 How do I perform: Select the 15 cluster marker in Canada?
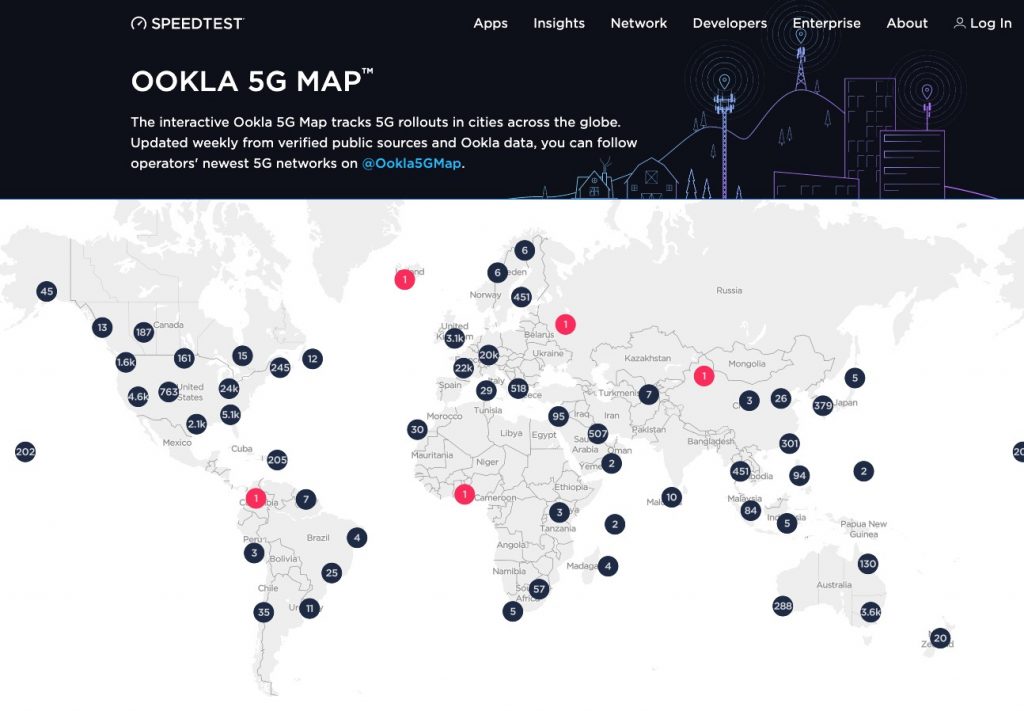click(242, 356)
